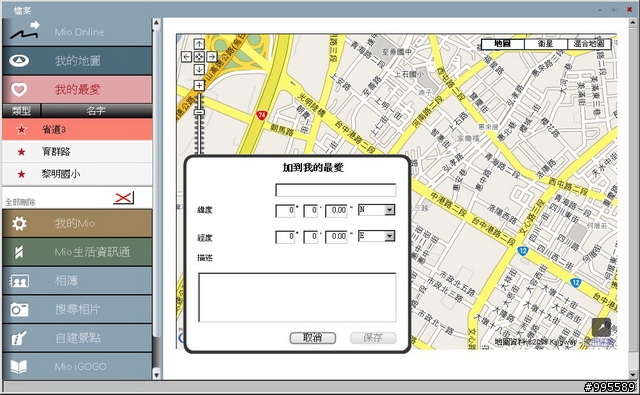This screenshot has width=640, height=395.
Task: Click star icon of 黎明國小 favorite
Action: (x=21, y=174)
